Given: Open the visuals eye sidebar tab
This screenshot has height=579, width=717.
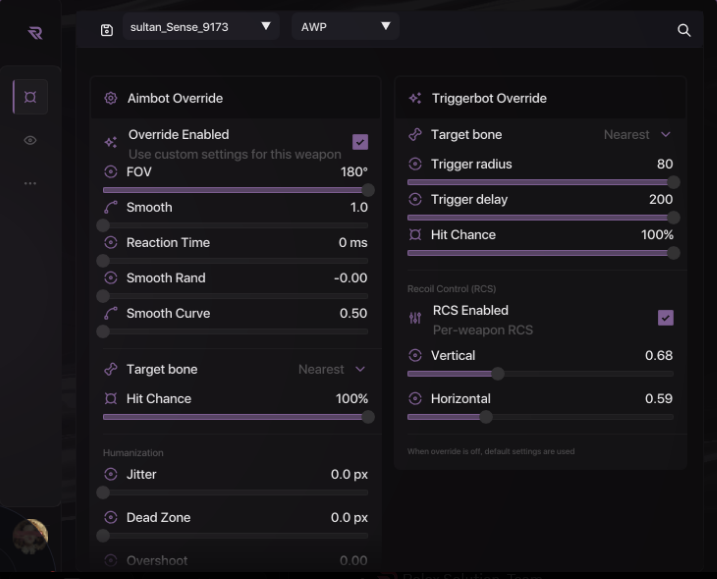Looking at the screenshot, I should coord(30,140).
